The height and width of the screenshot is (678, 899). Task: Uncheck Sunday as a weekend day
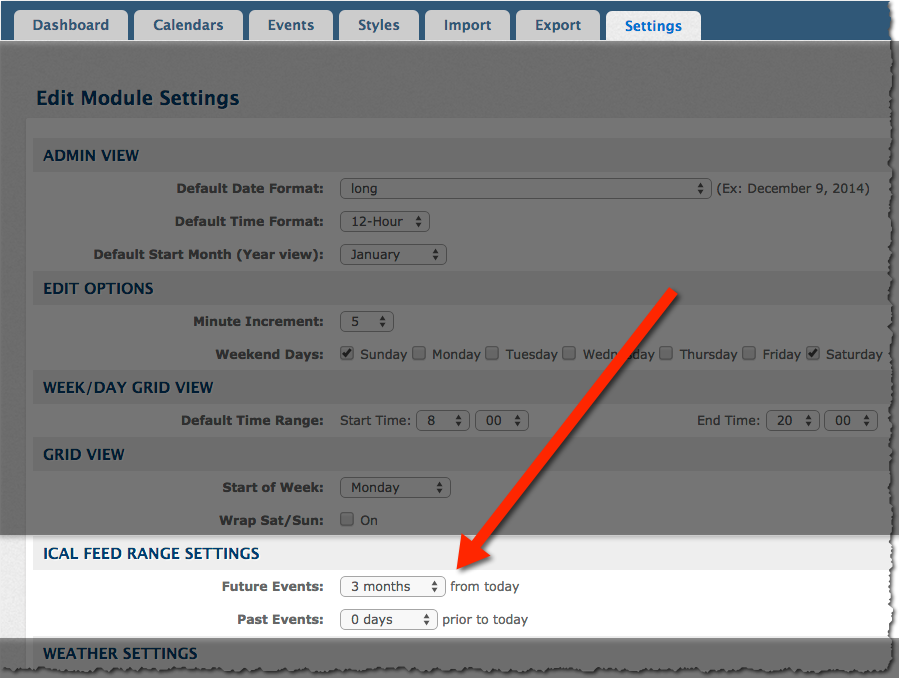[347, 353]
